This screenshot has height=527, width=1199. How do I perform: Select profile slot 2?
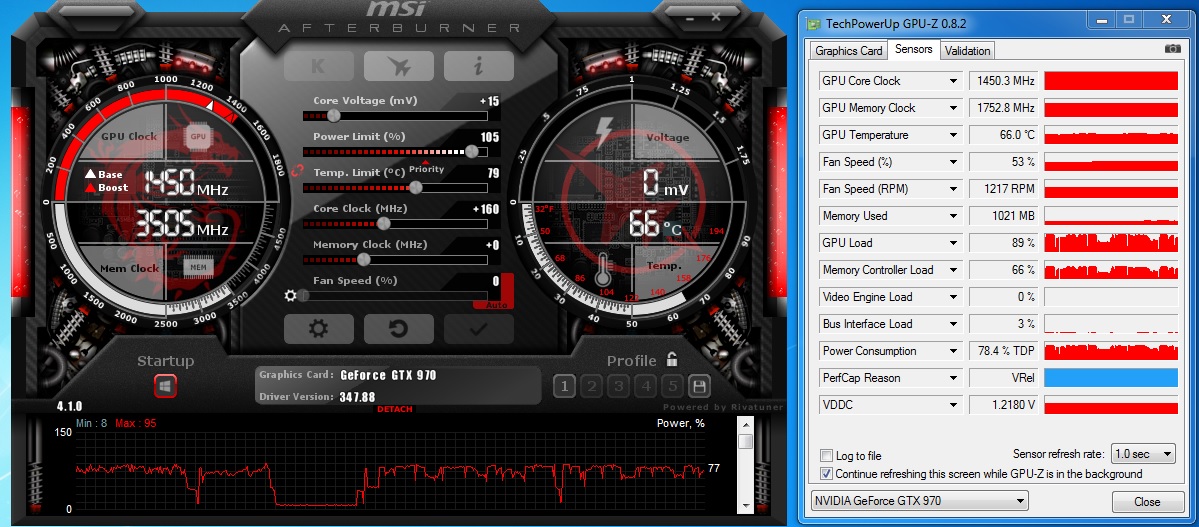[592, 386]
